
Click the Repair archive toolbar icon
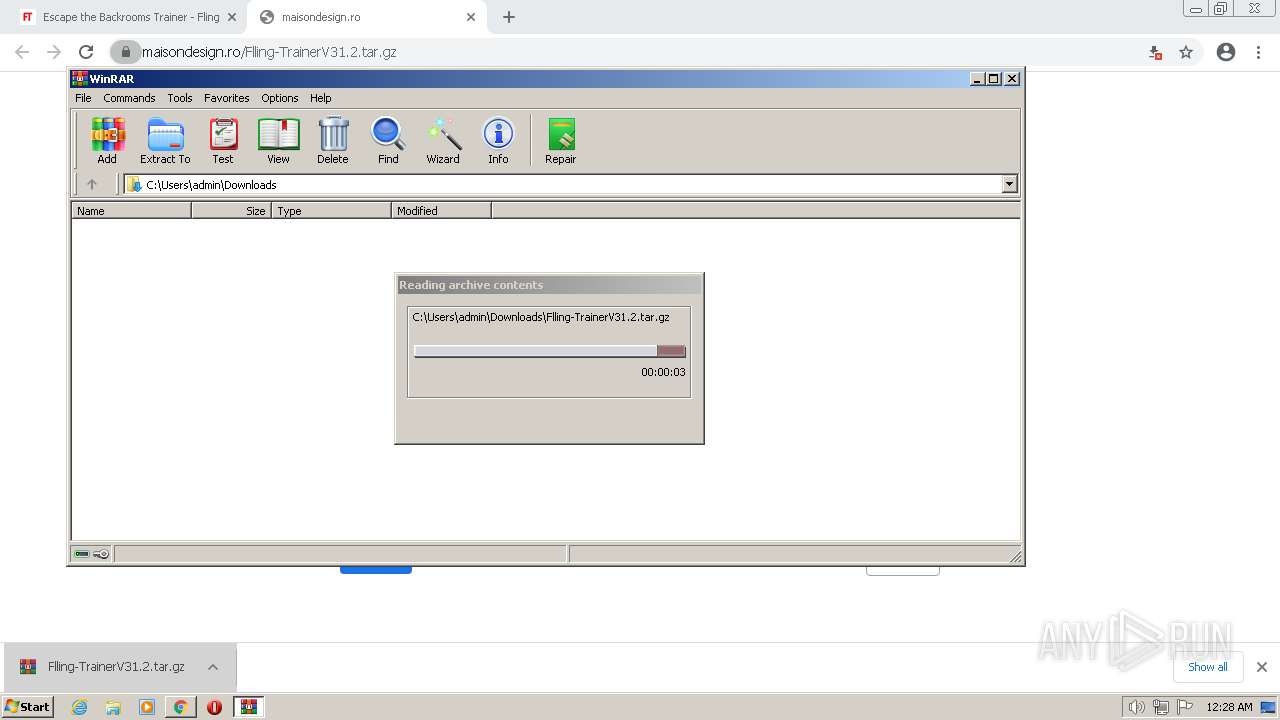(561, 141)
